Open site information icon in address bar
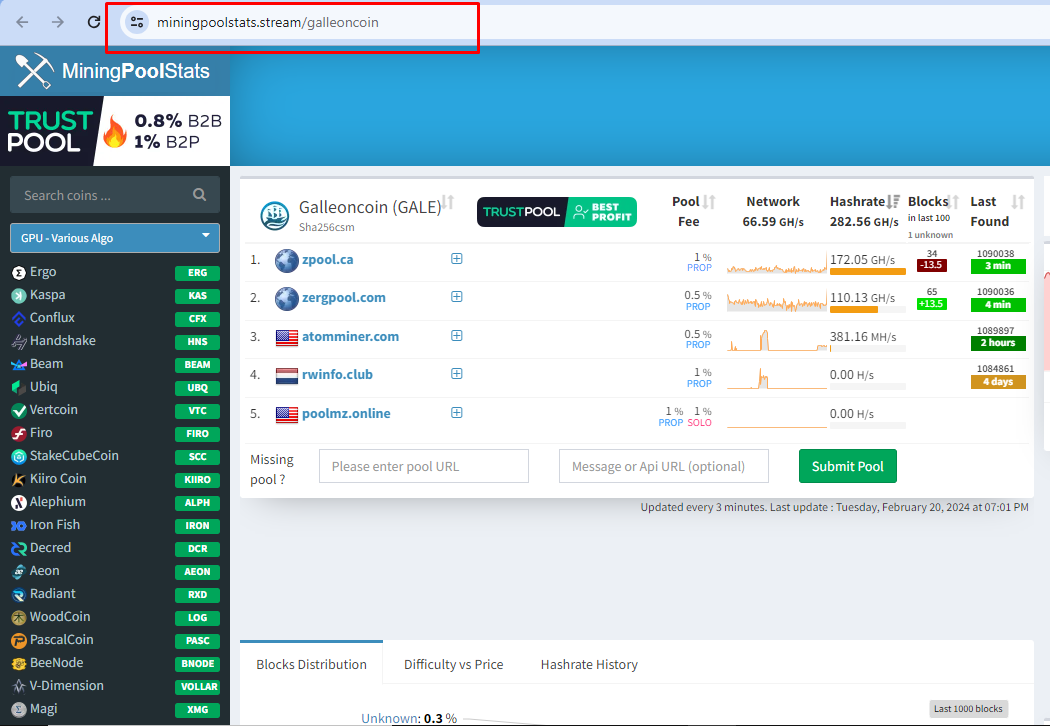The height and width of the screenshot is (726, 1050). tap(137, 22)
